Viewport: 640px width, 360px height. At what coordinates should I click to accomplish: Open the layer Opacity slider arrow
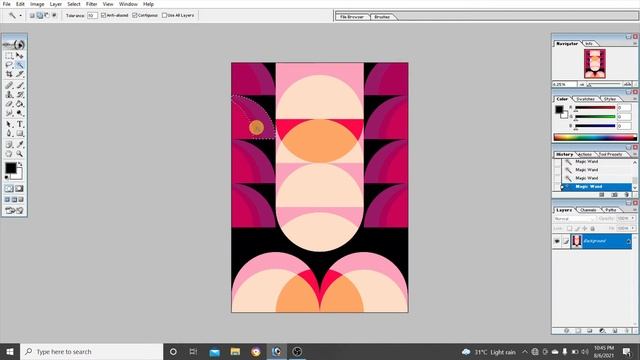coord(633,218)
